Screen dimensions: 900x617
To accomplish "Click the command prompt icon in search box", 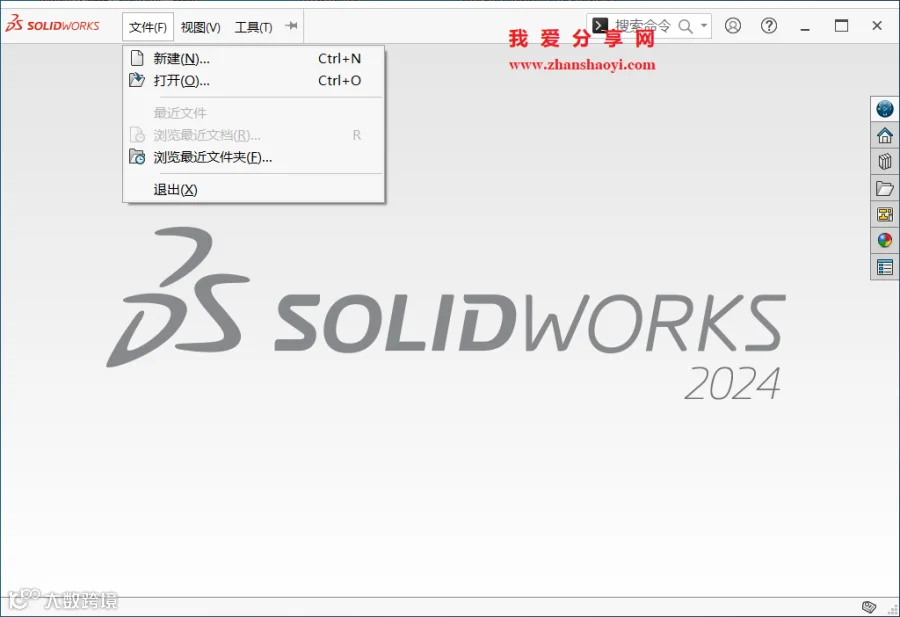I will tap(600, 25).
